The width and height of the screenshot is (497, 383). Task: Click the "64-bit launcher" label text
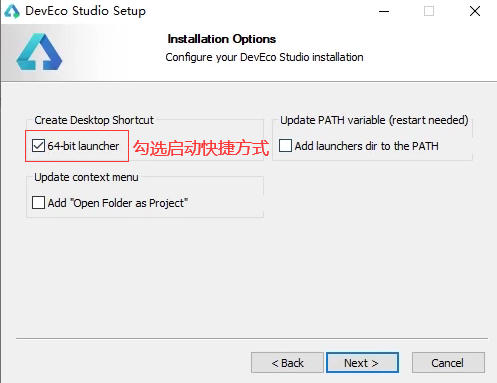point(83,146)
